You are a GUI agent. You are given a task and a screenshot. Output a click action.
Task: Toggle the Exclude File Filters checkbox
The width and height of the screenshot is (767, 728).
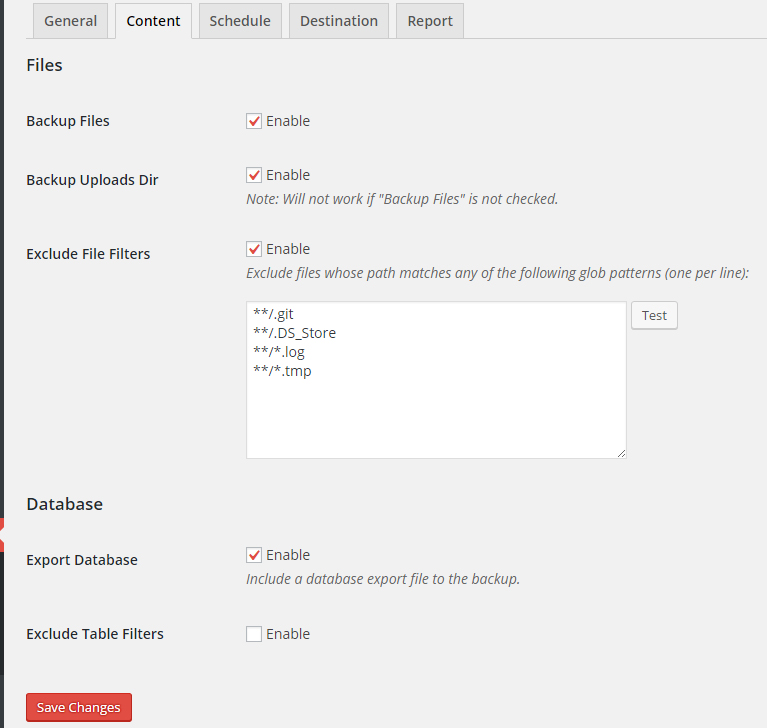[x=254, y=249]
